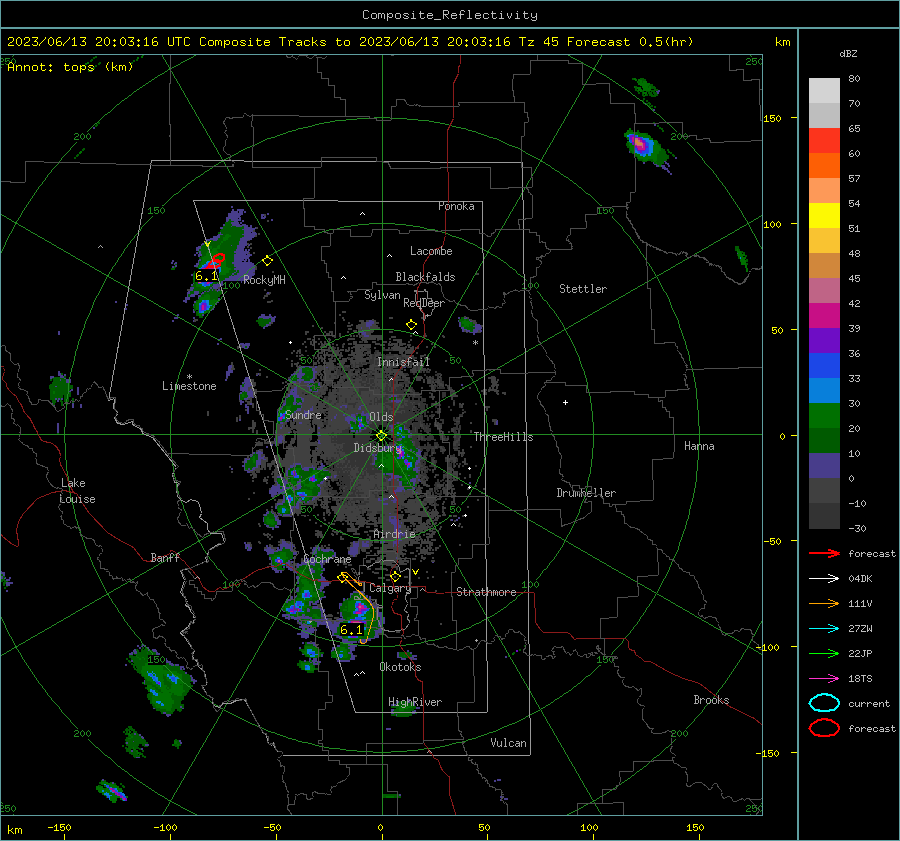Click the Sundre town label
The width and height of the screenshot is (900, 841).
[x=303, y=415]
